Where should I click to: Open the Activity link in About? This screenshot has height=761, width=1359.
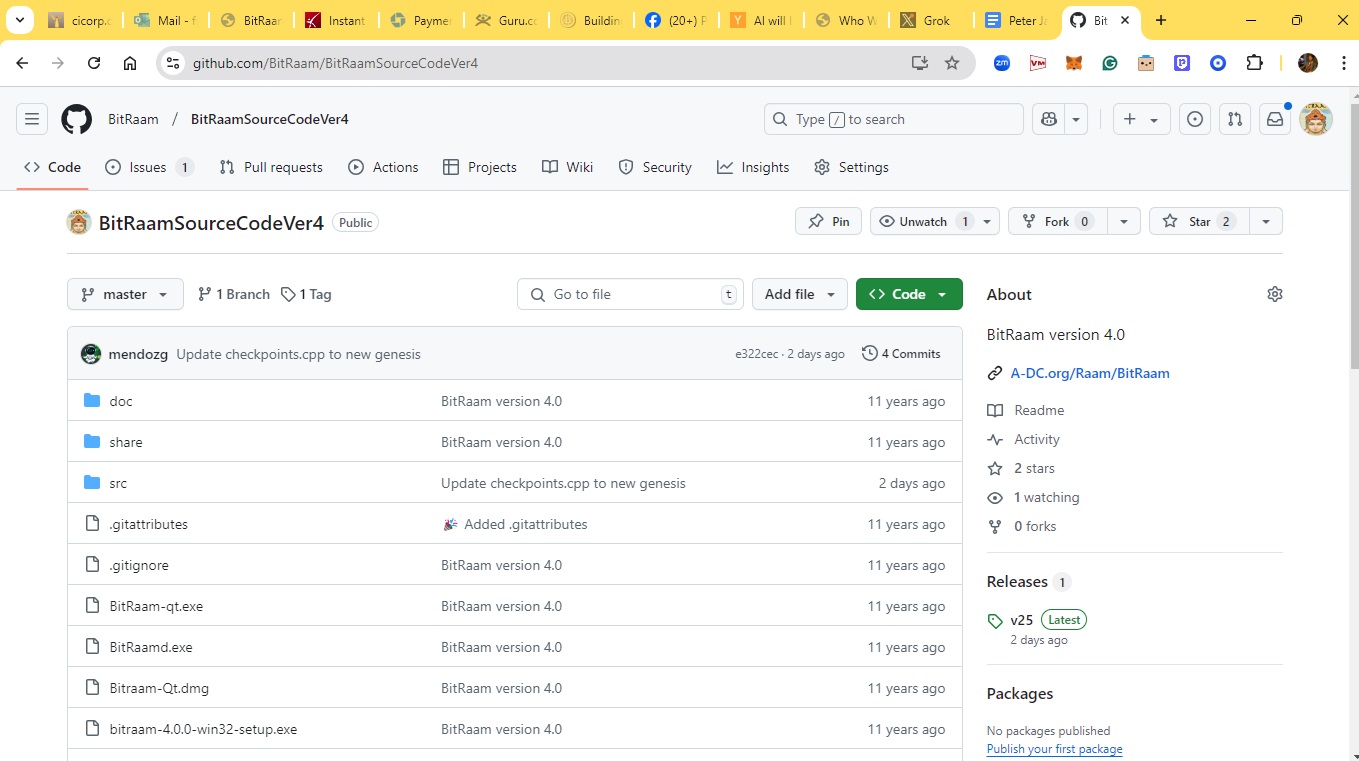click(x=1037, y=439)
